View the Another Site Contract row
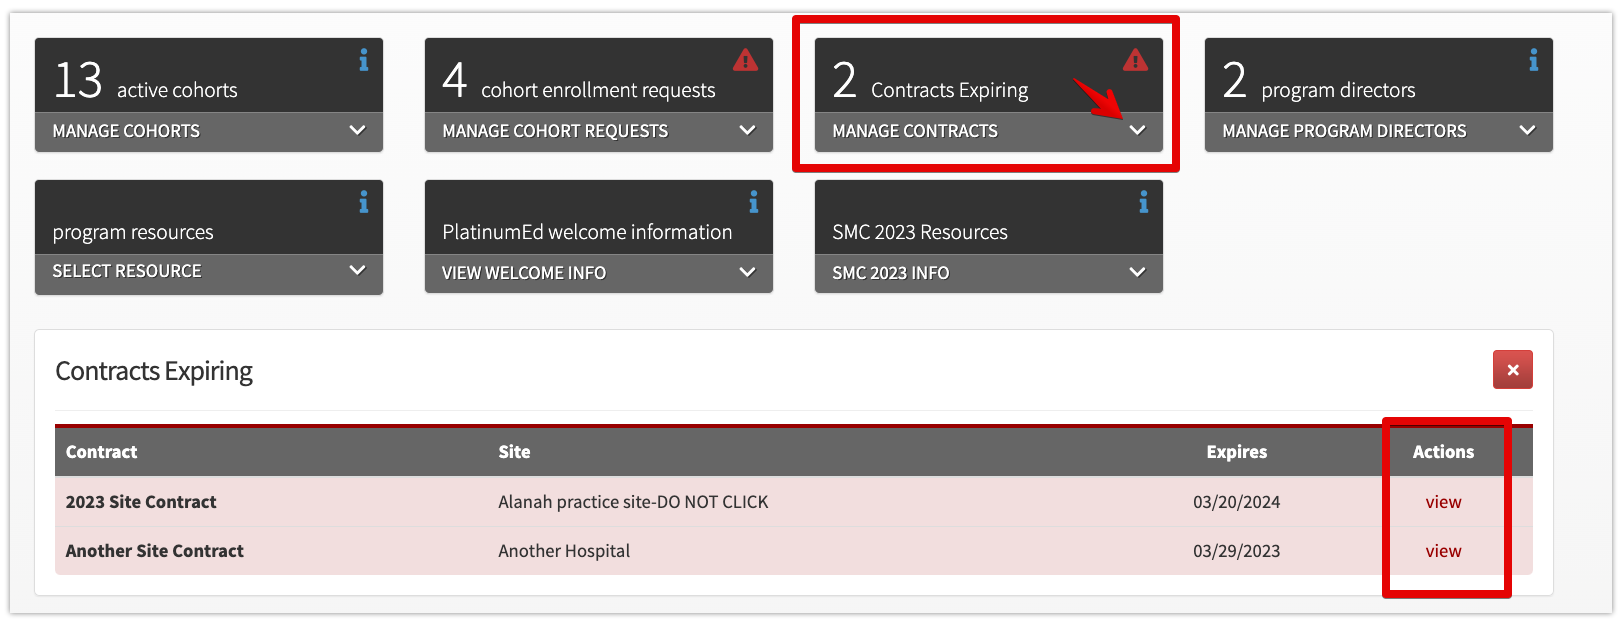This screenshot has height=623, width=1622. [x=1443, y=551]
